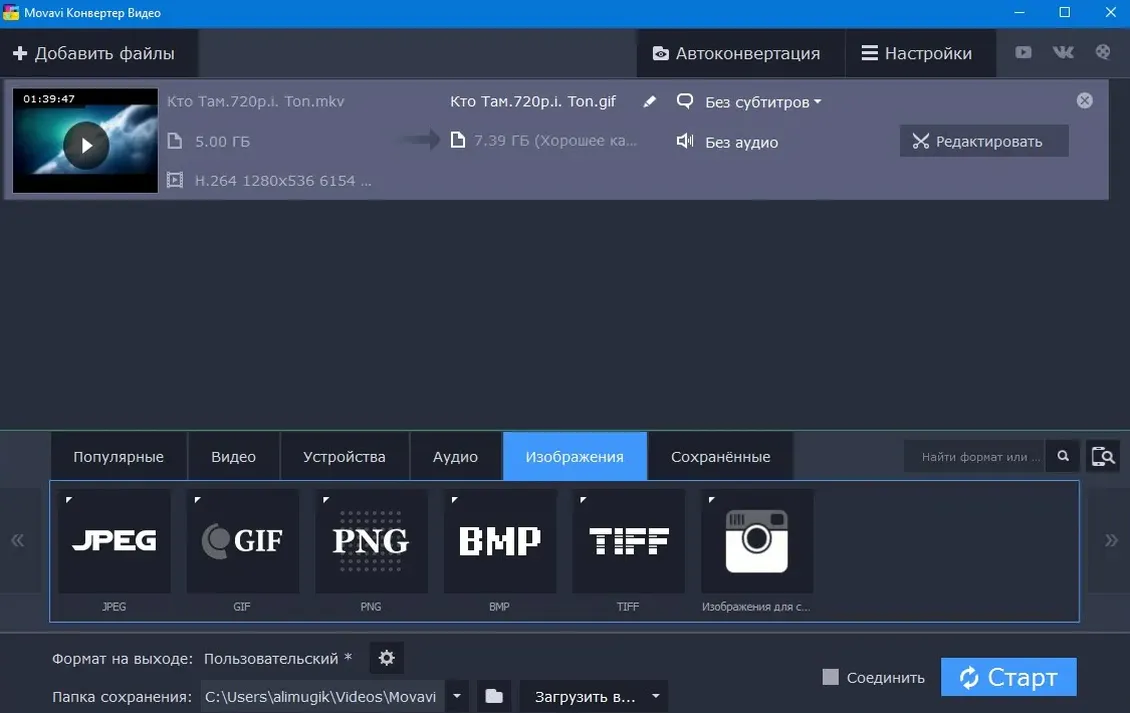This screenshot has height=713, width=1130.
Task: Click the pencil icon to rename output file
Action: click(649, 102)
